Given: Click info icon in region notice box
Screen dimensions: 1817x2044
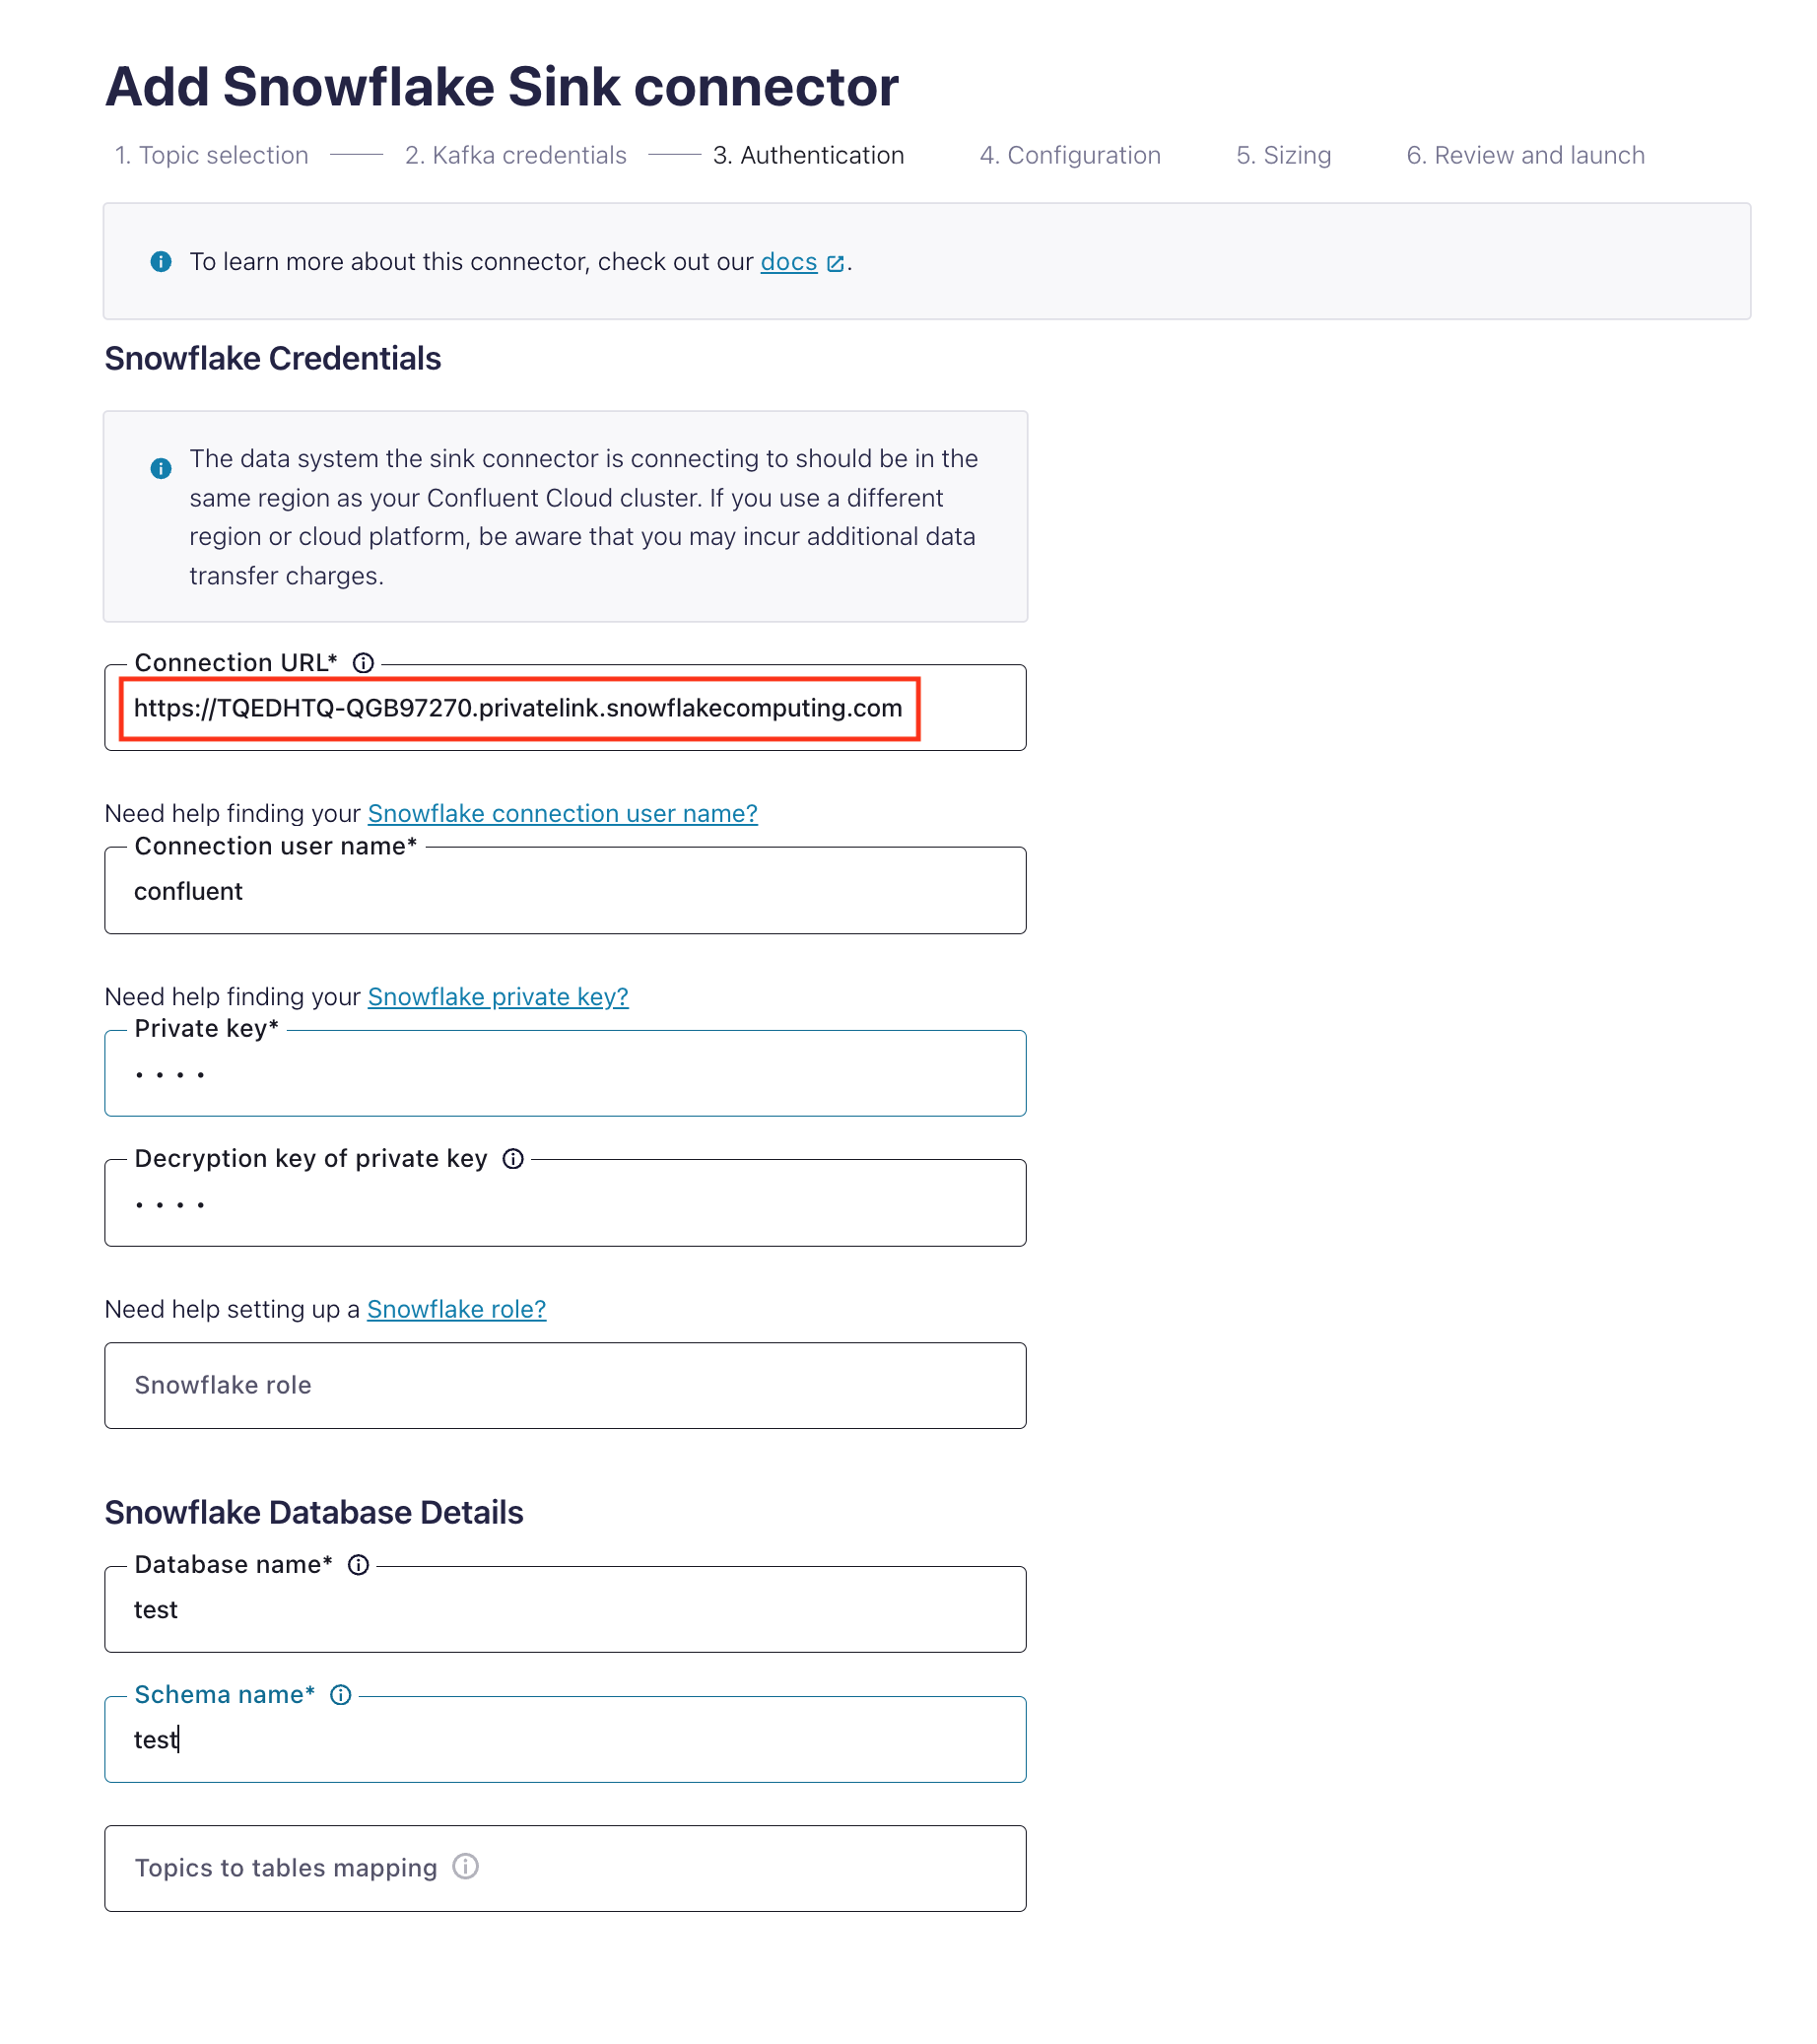Looking at the screenshot, I should (161, 468).
